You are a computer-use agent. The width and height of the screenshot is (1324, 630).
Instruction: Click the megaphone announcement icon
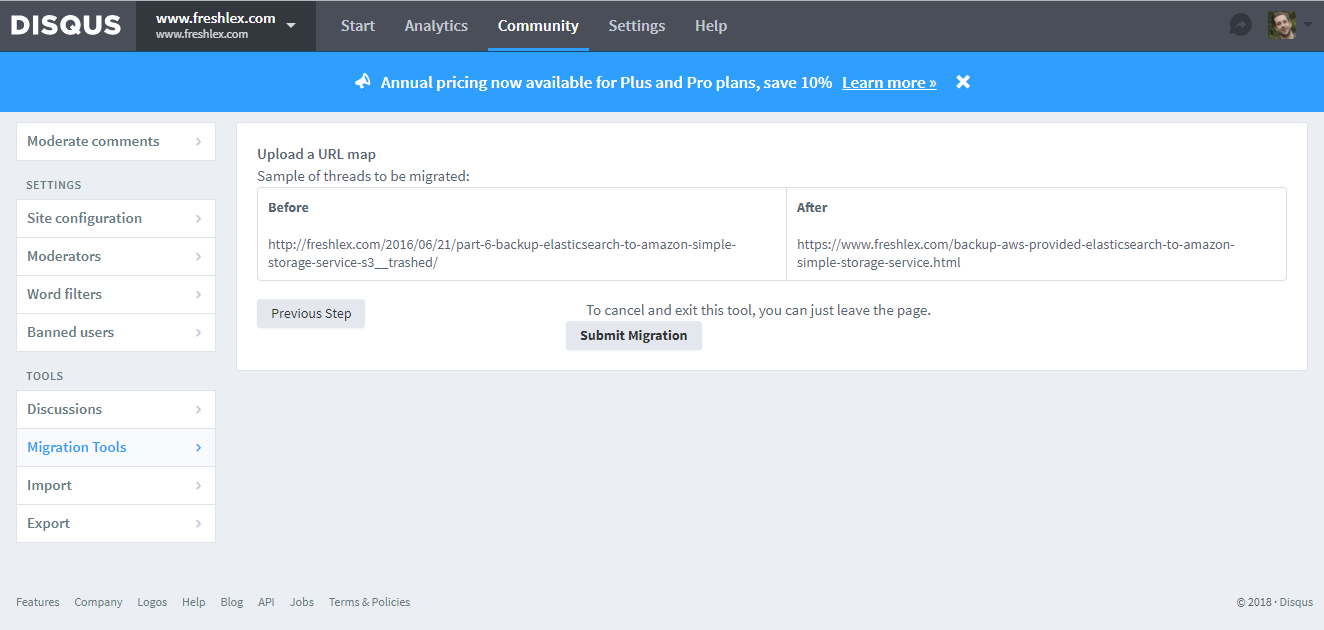[x=363, y=82]
